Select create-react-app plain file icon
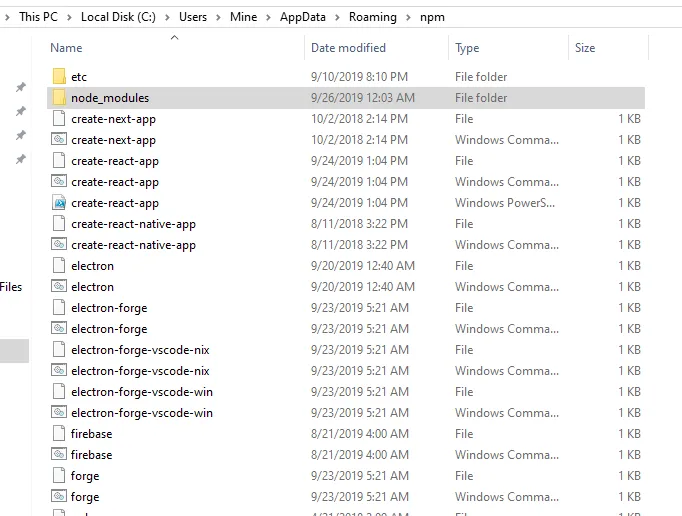Screen dimensions: 682x516 59,160
